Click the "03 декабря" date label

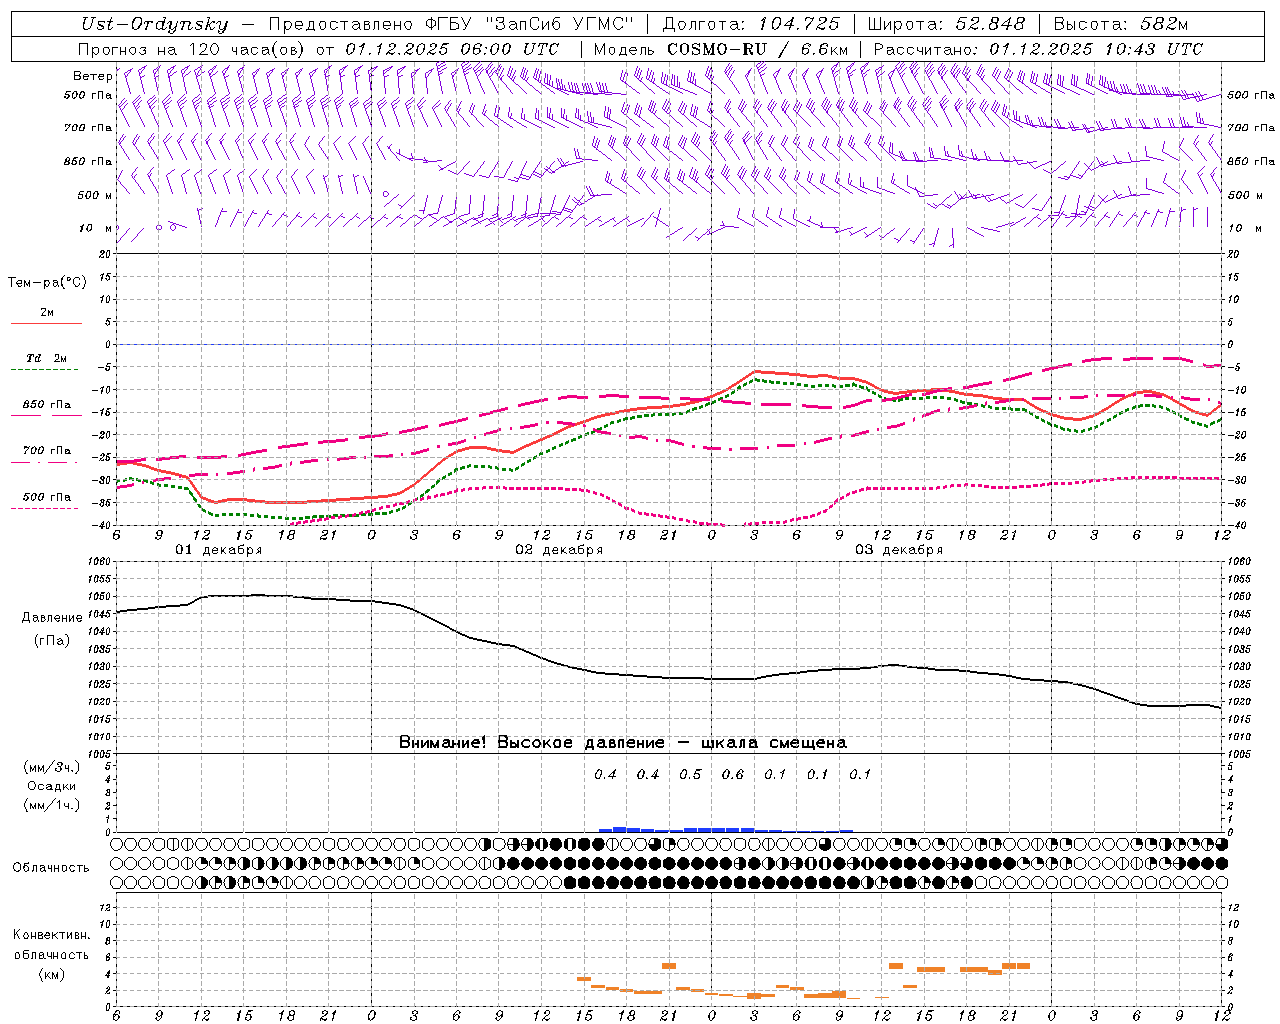899,550
